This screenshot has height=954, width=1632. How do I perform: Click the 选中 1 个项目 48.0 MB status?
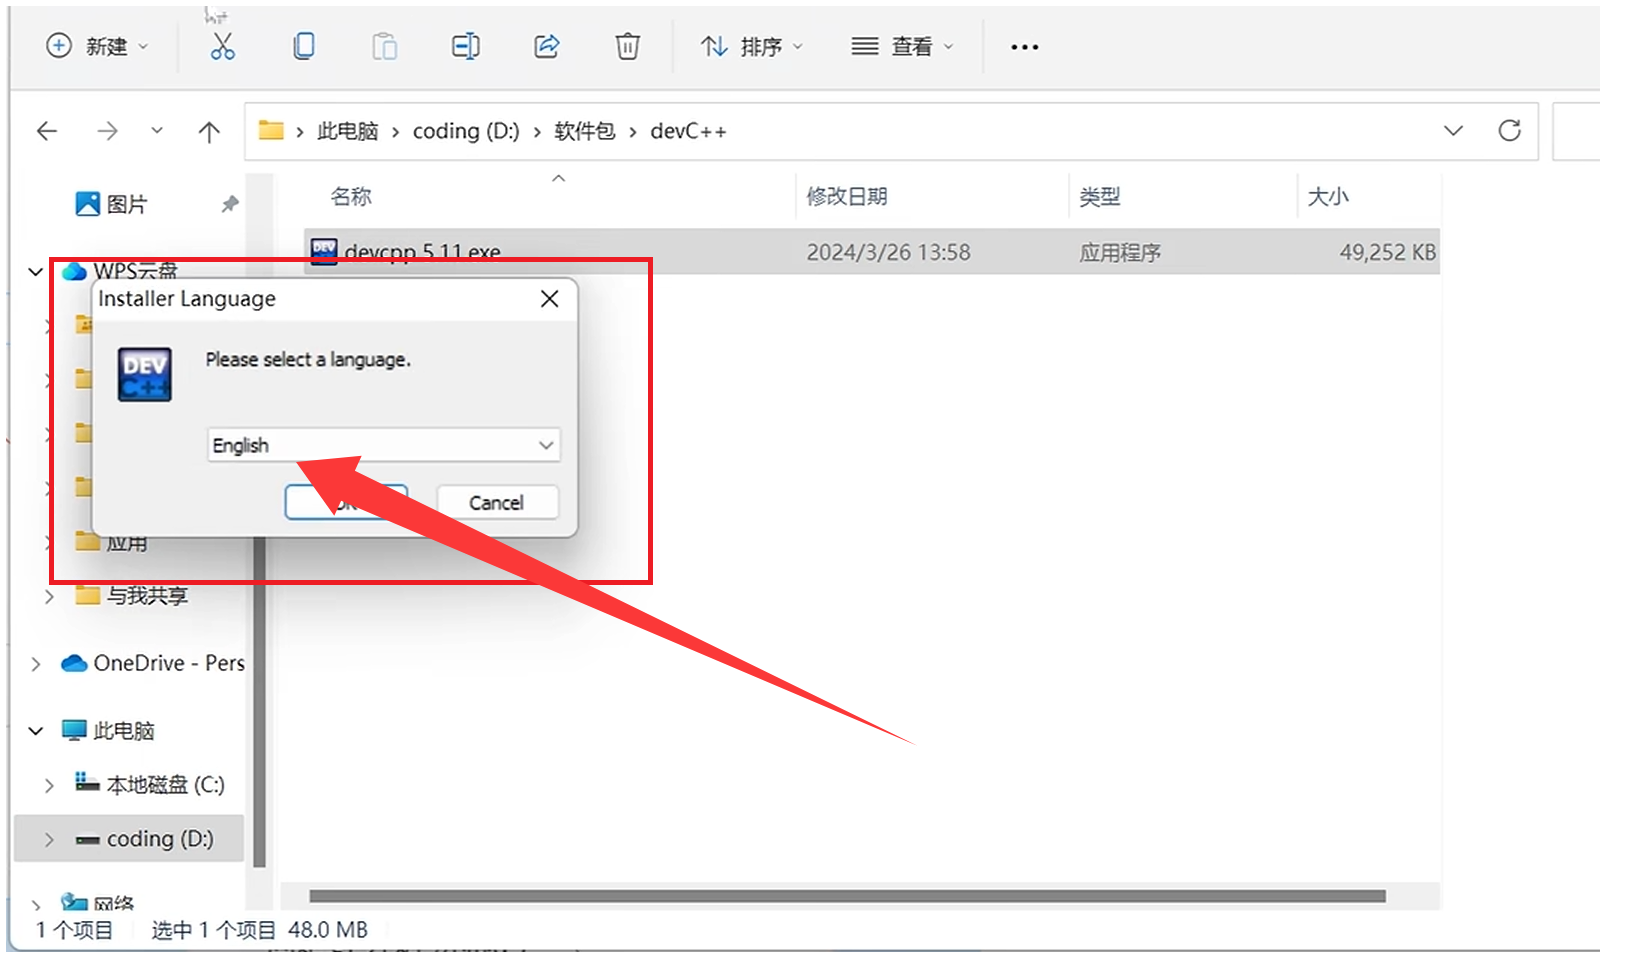(x=259, y=930)
